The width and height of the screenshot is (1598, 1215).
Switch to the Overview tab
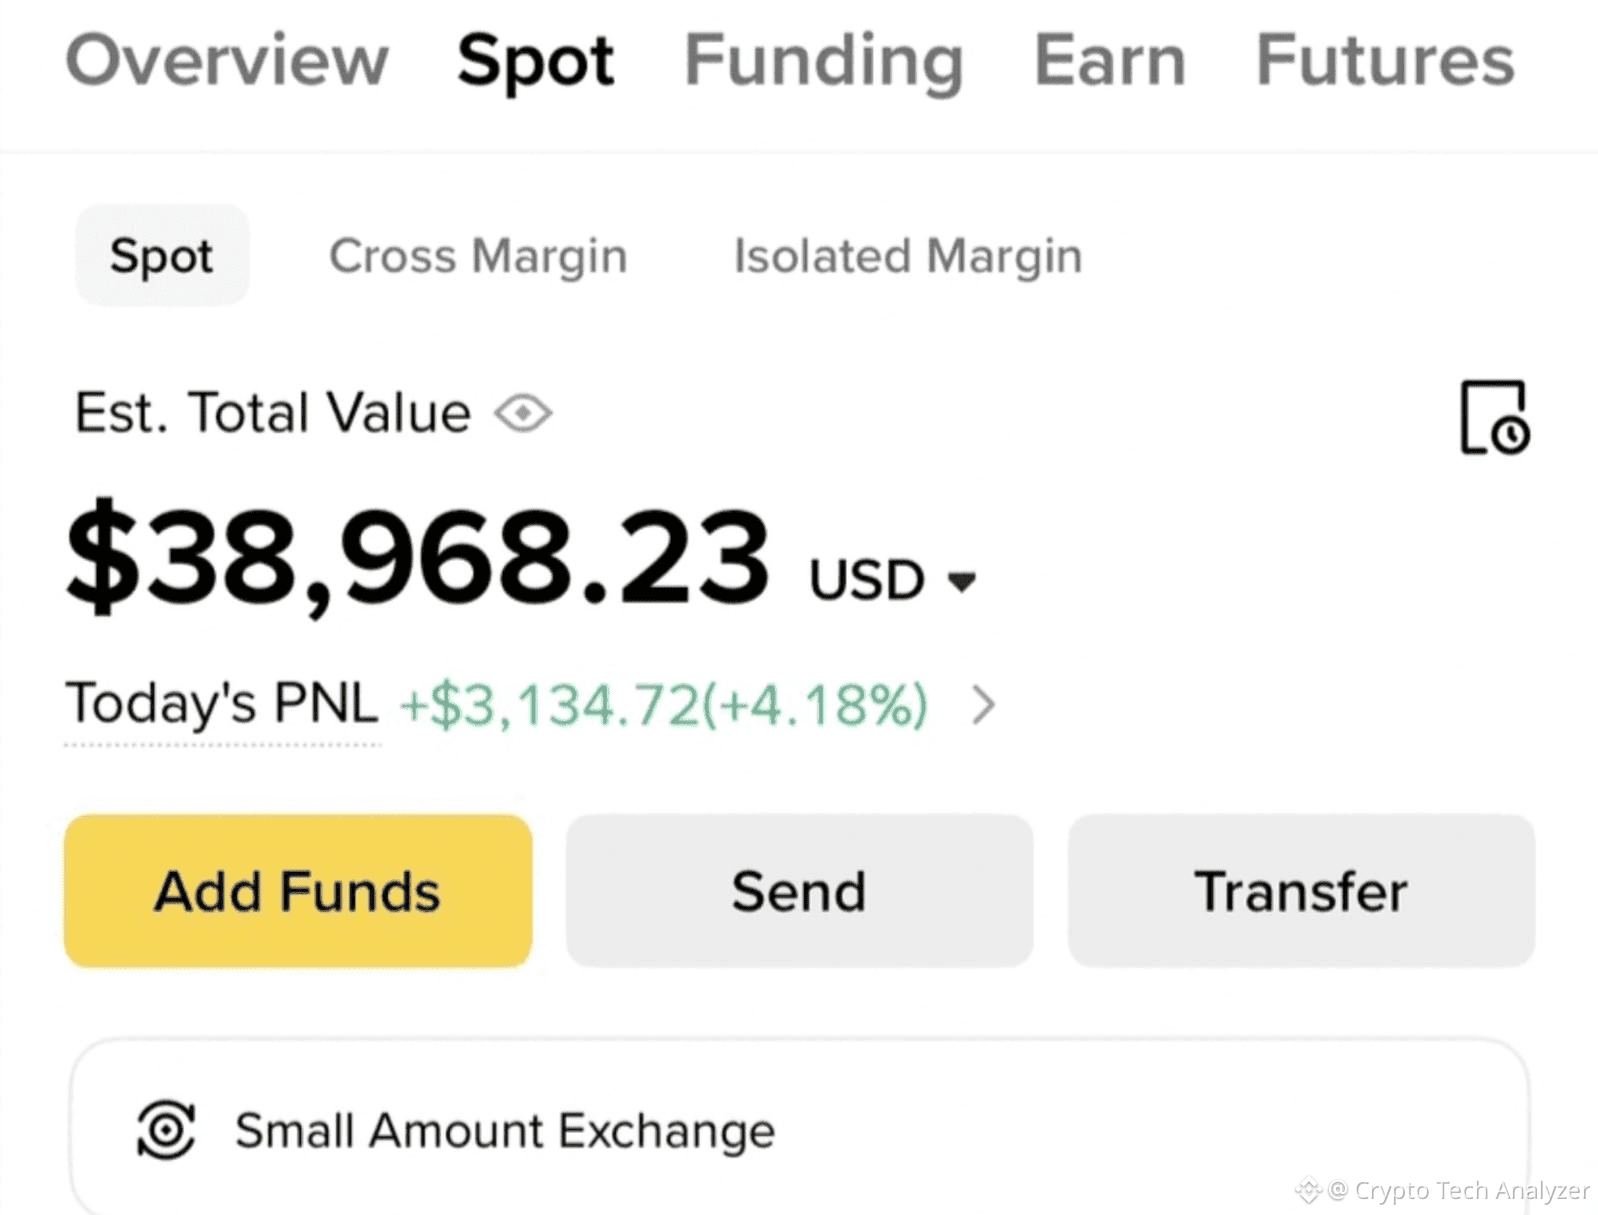pos(227,60)
